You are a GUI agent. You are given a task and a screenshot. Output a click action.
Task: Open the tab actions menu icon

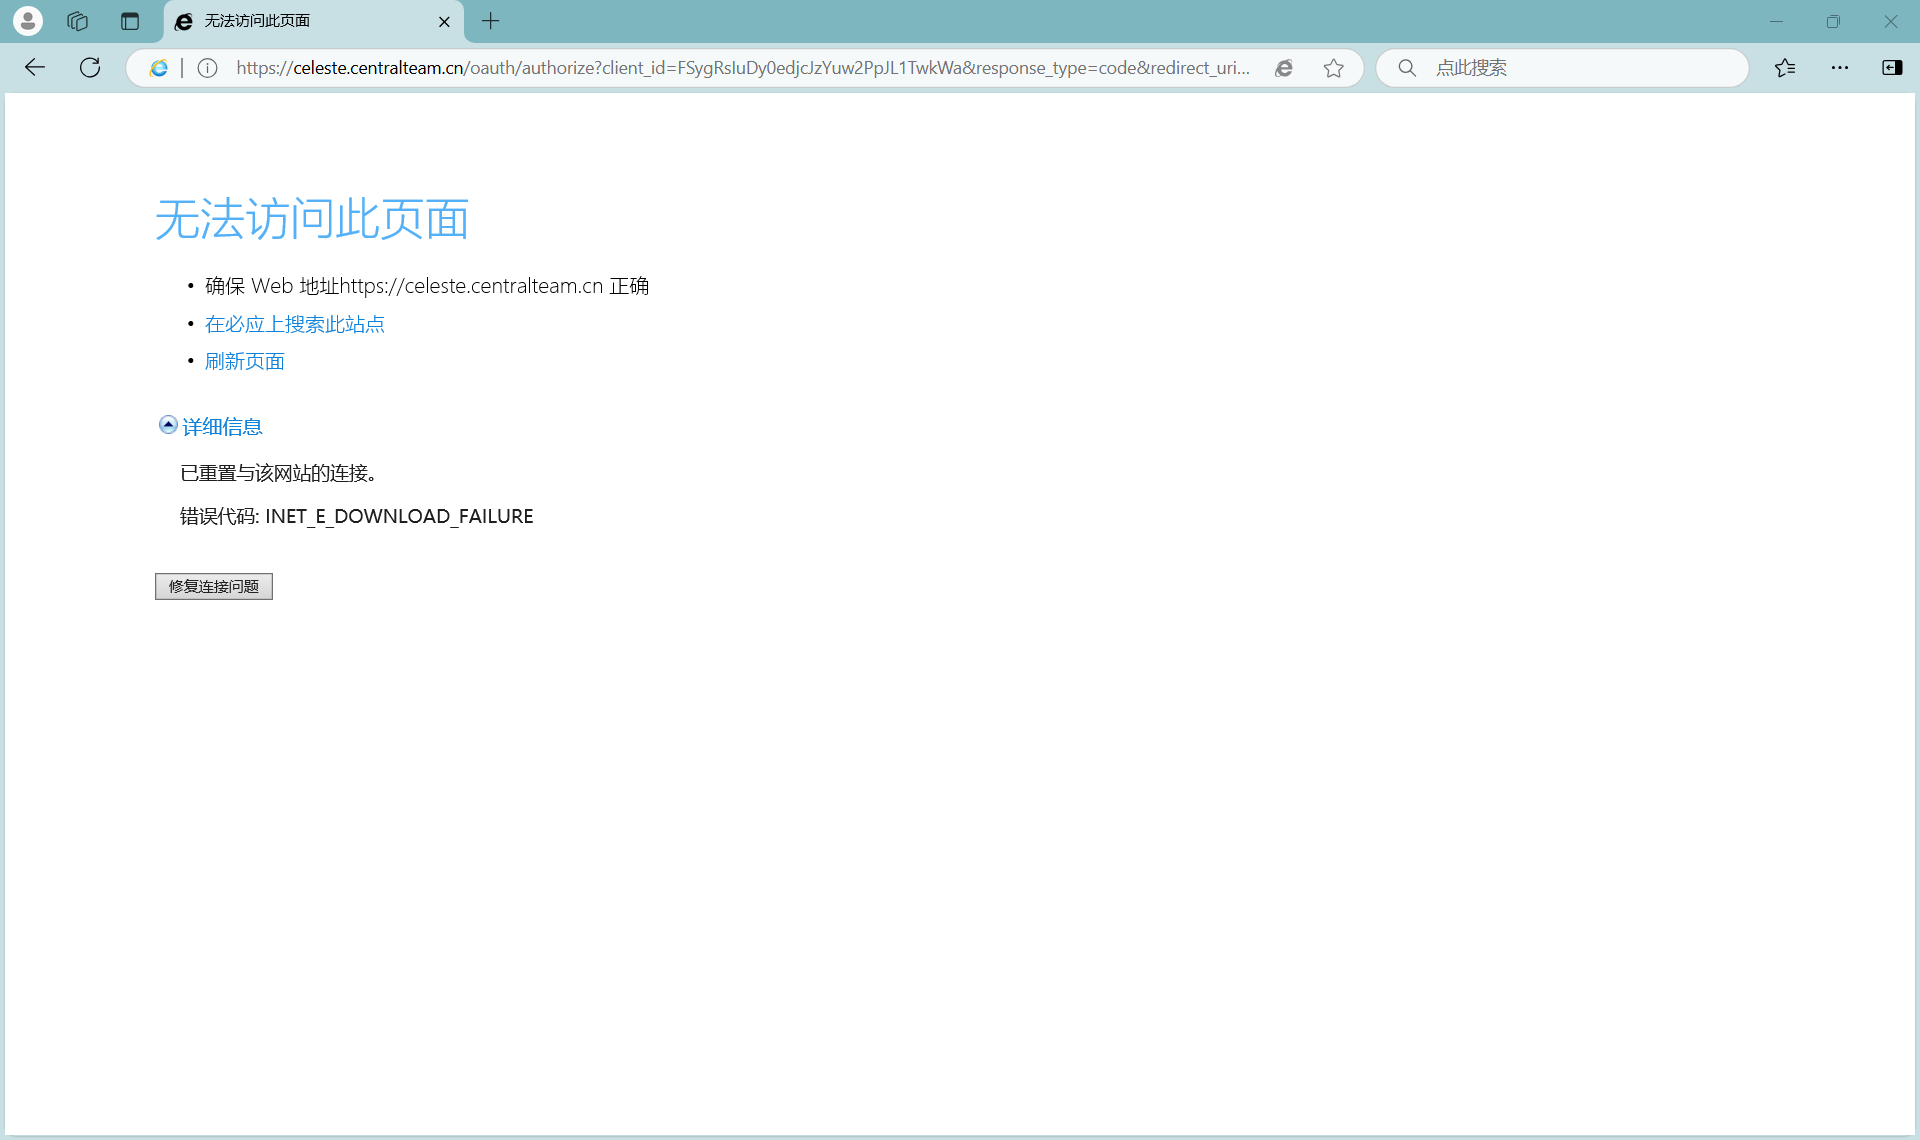click(x=130, y=21)
